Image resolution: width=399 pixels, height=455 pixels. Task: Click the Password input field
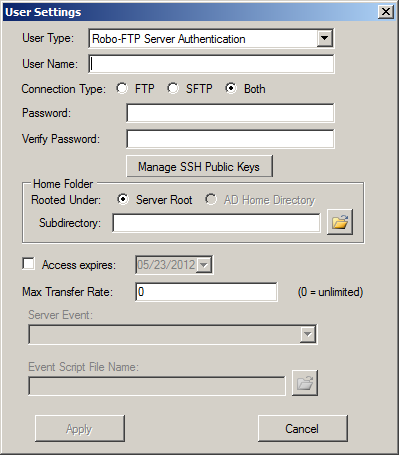click(230, 113)
